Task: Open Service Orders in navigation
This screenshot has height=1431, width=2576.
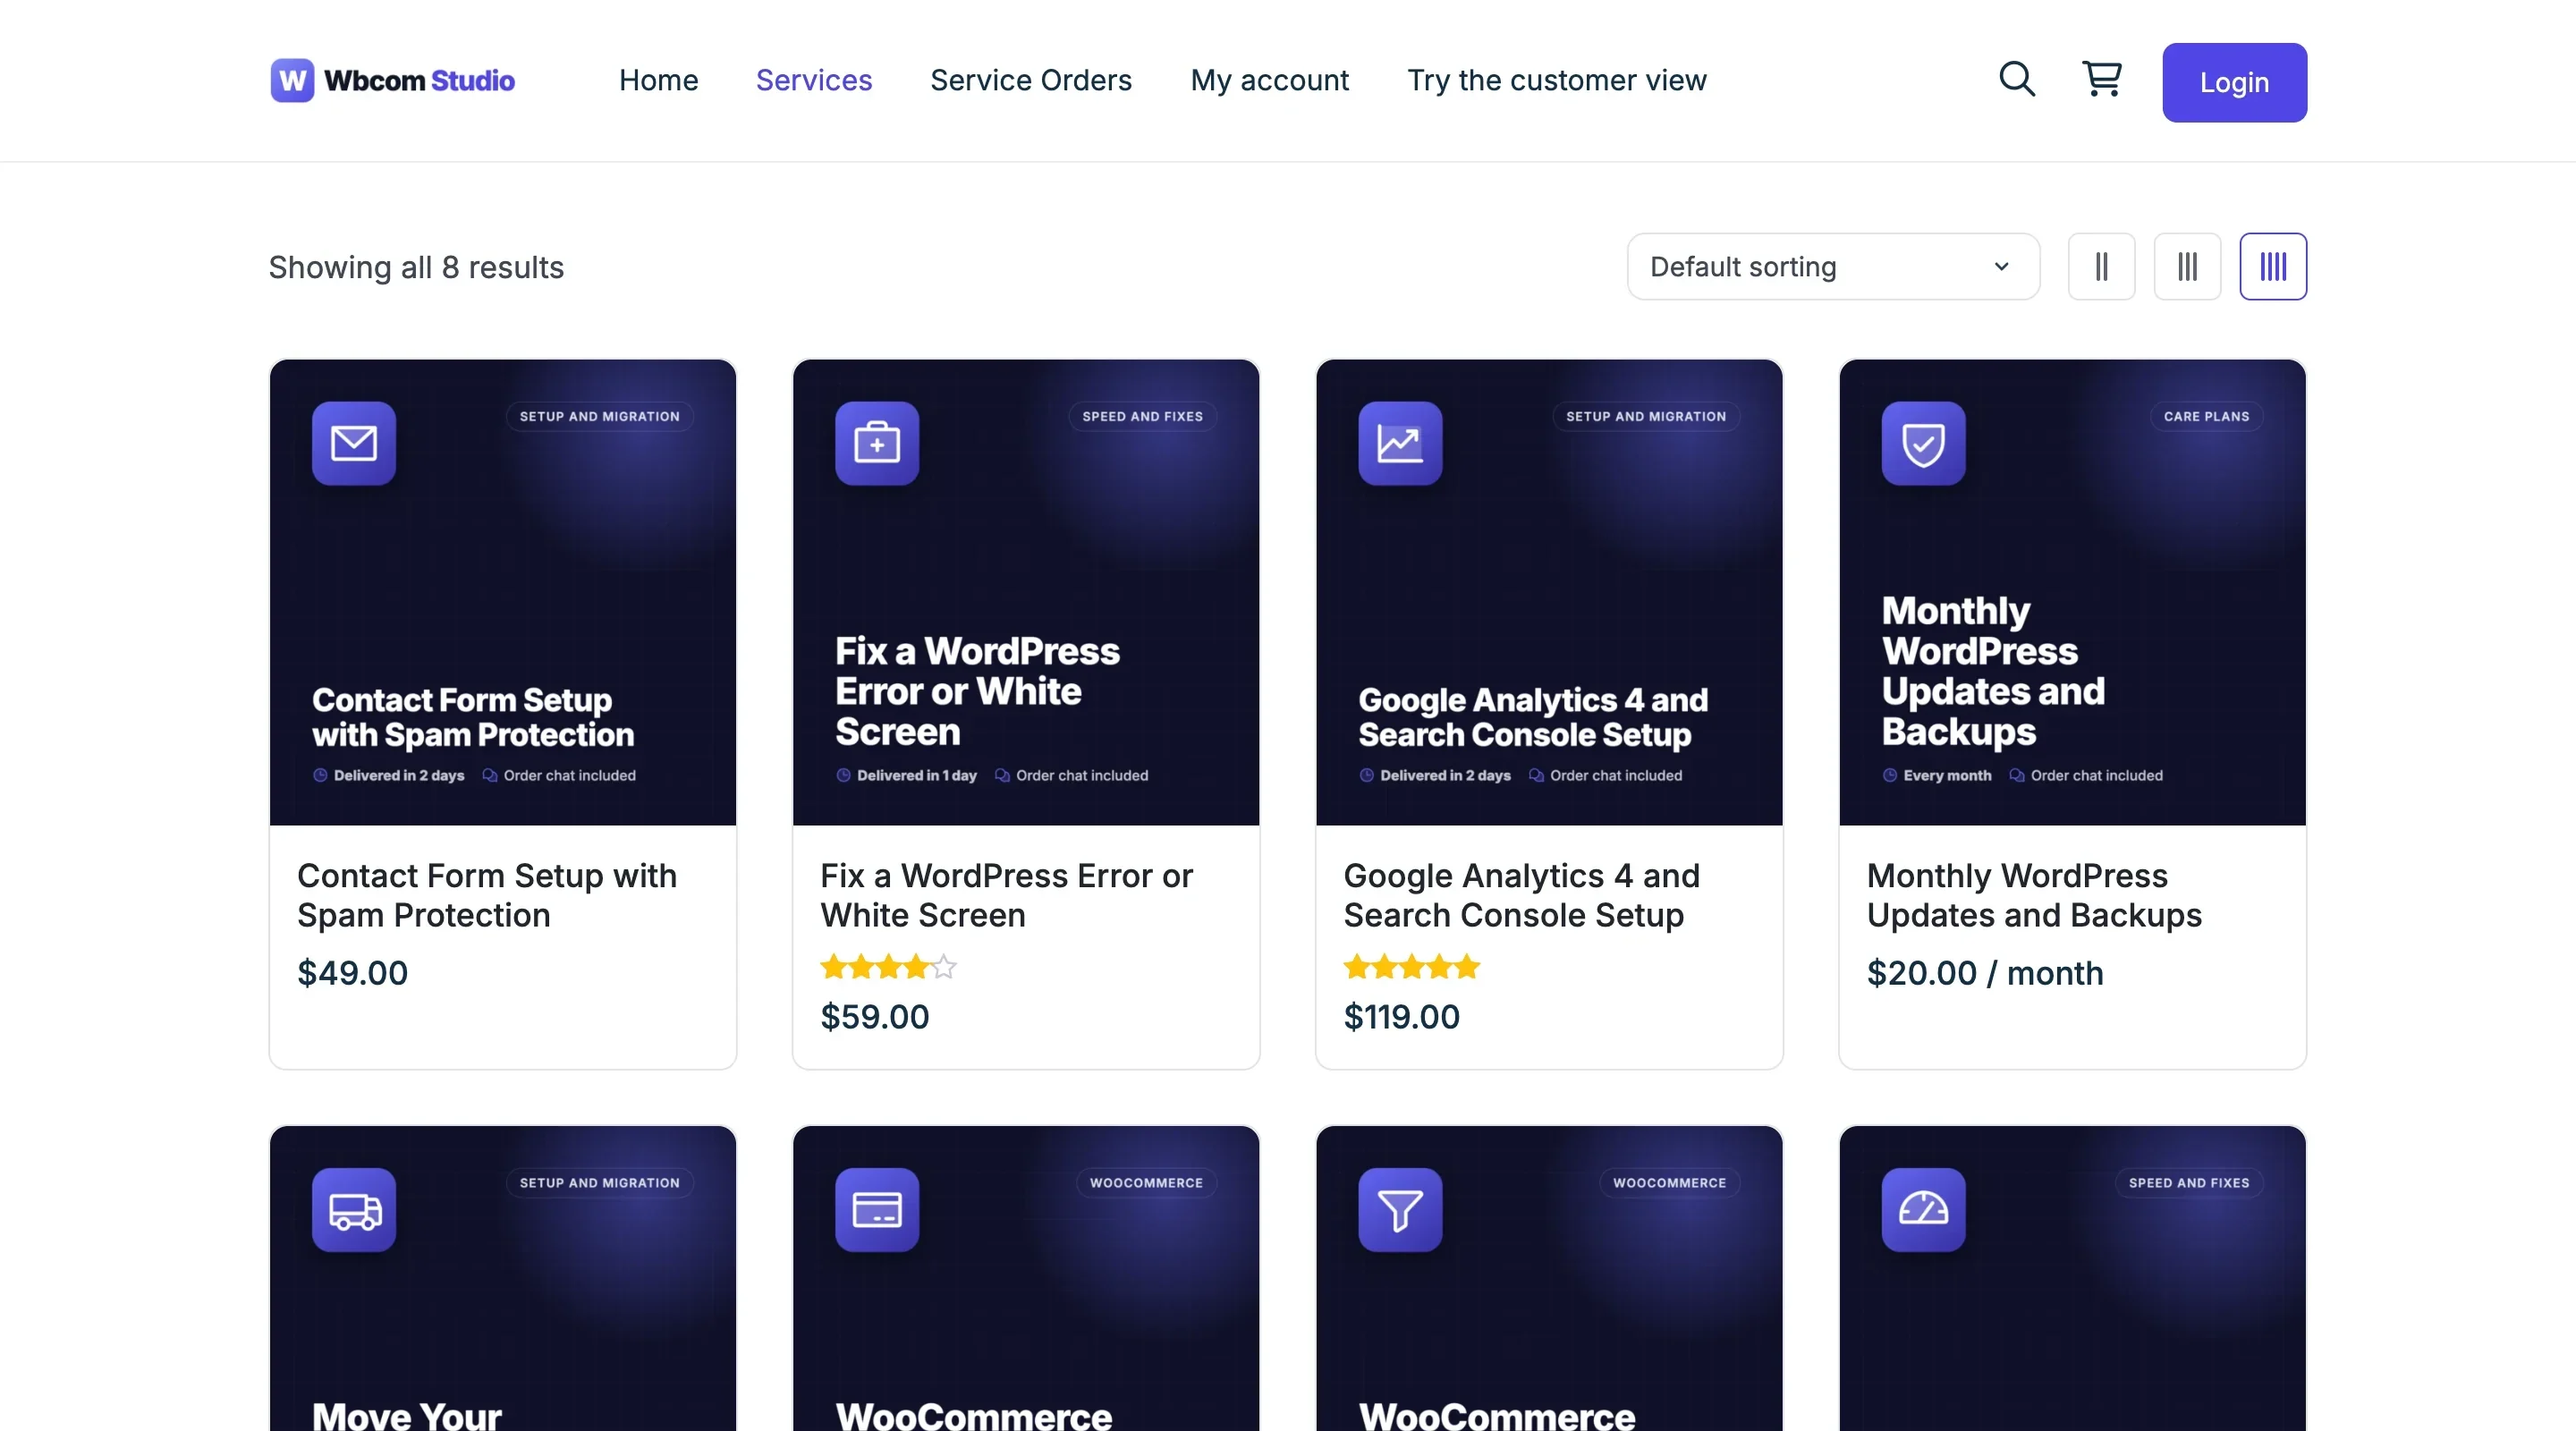Action: [x=1031, y=80]
